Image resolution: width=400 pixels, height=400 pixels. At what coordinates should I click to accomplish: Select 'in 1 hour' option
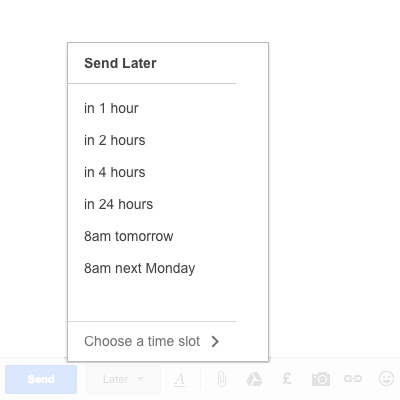[x=111, y=108]
